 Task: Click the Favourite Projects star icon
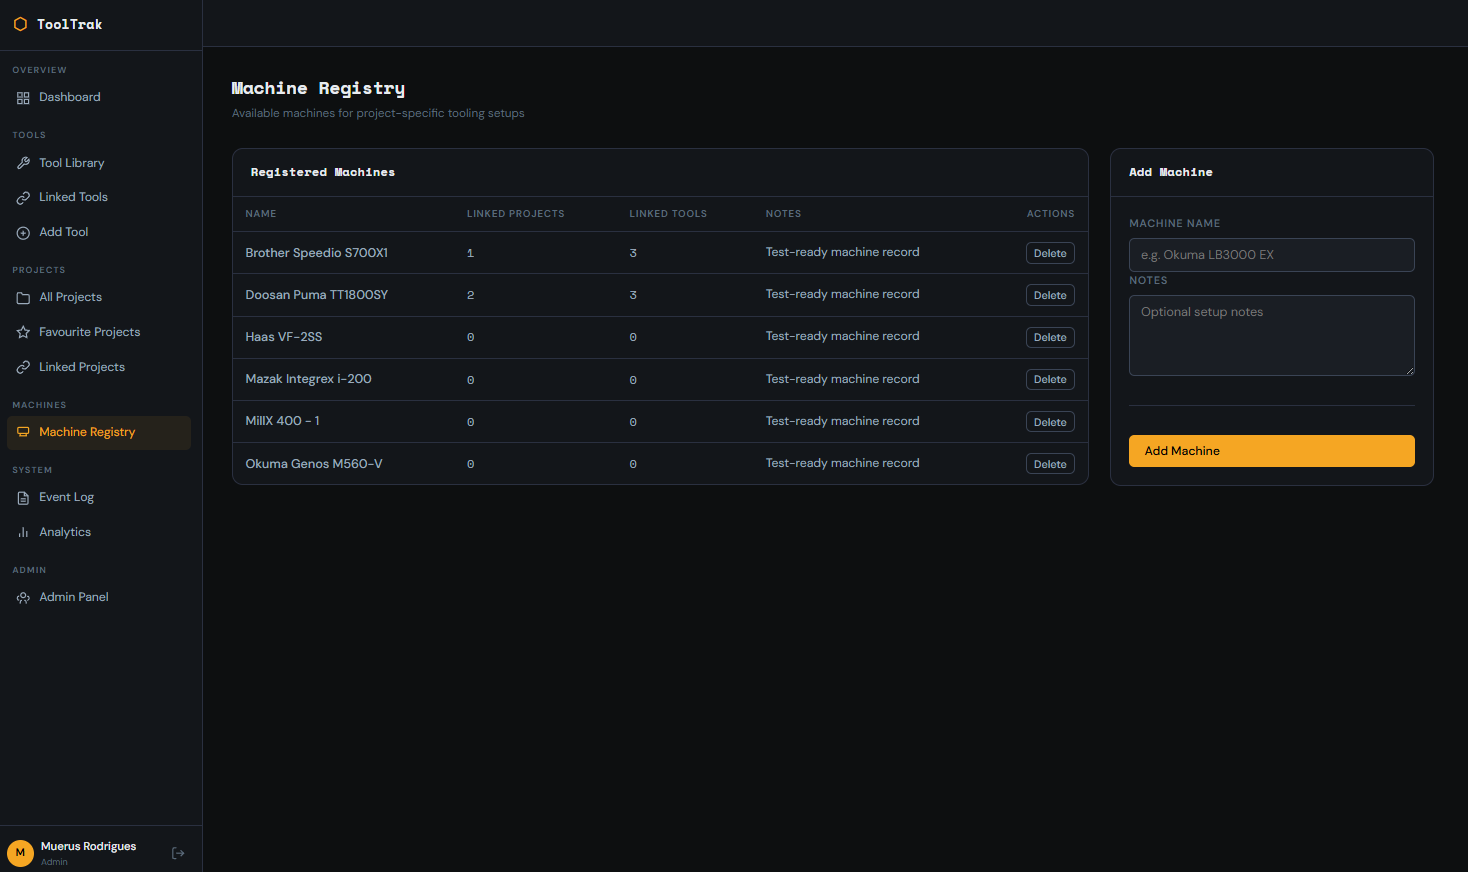[23, 333]
